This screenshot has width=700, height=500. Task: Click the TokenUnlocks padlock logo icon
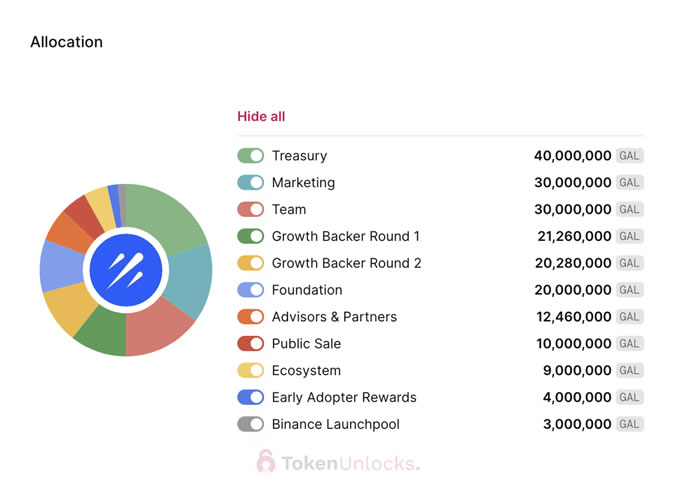(x=265, y=461)
